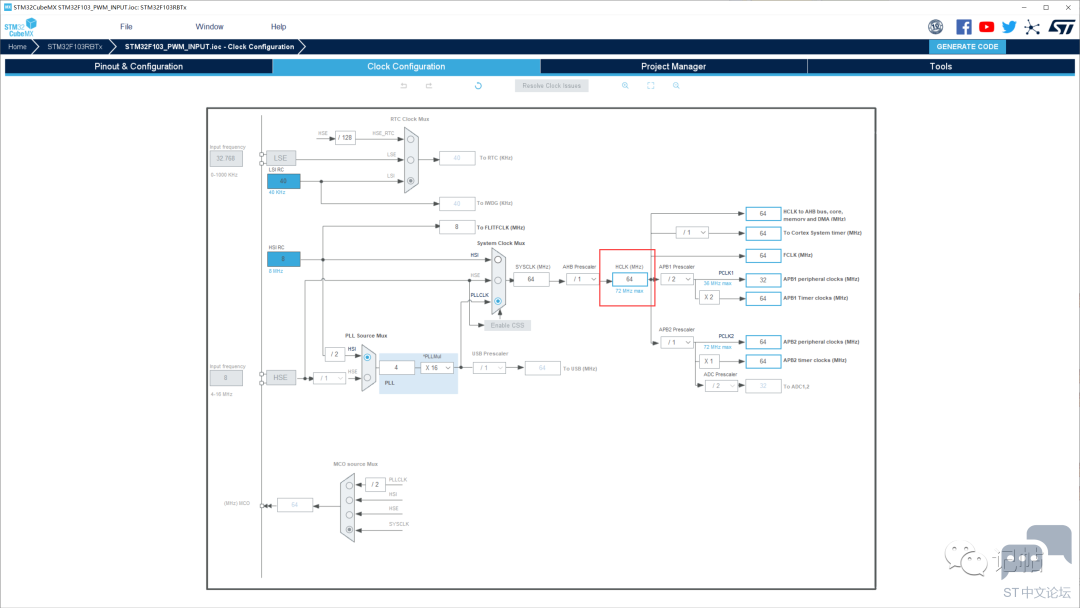Switch to Clock Configuration tab
The width and height of the screenshot is (1080, 608).
pyautogui.click(x=406, y=67)
